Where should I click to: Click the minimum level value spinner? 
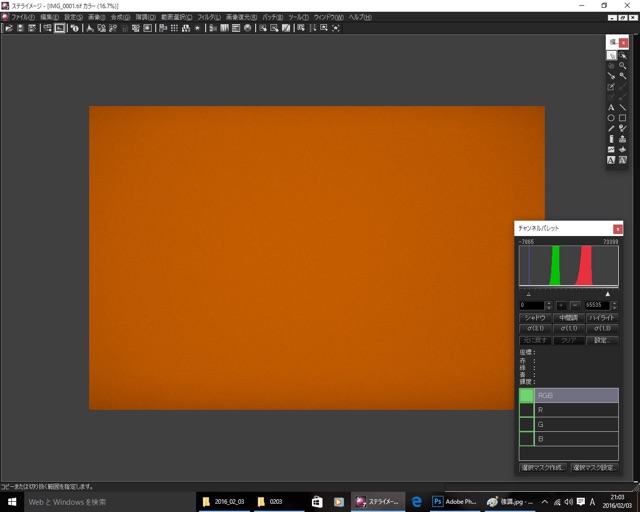[x=532, y=305]
